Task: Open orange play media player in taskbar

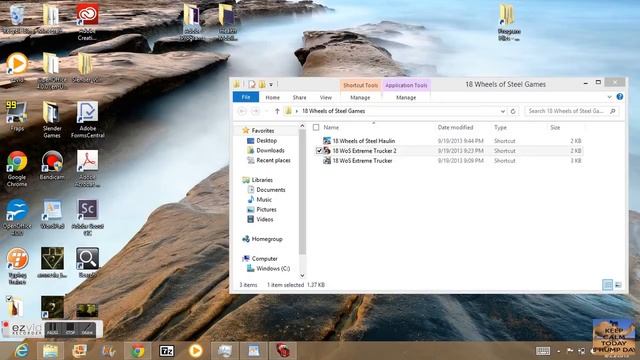Action: coord(196,351)
